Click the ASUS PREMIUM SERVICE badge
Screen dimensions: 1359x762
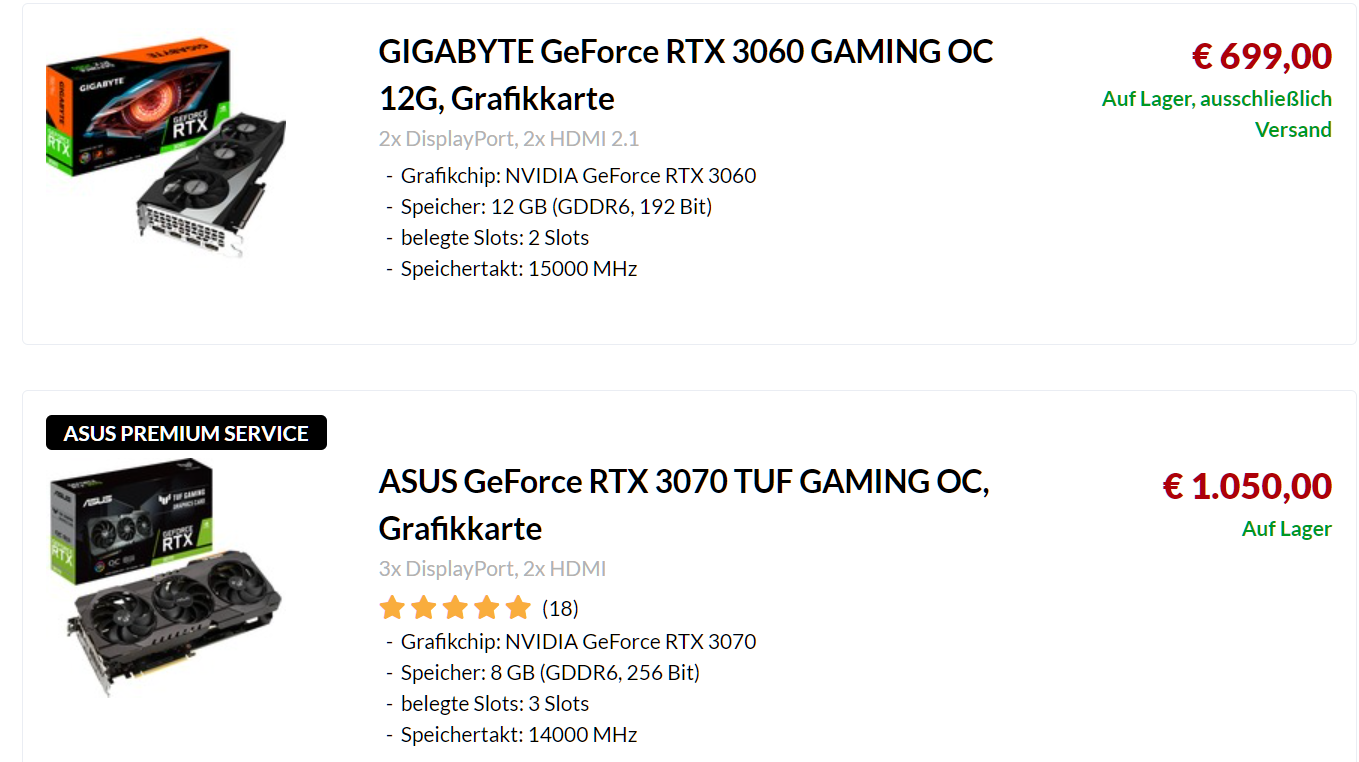pyautogui.click(x=186, y=433)
